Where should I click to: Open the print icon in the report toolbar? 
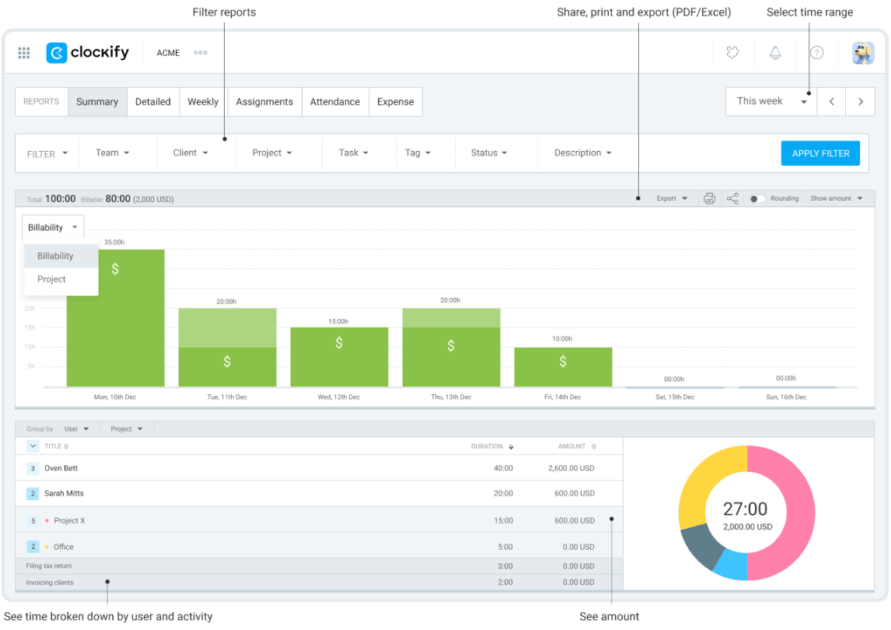709,198
